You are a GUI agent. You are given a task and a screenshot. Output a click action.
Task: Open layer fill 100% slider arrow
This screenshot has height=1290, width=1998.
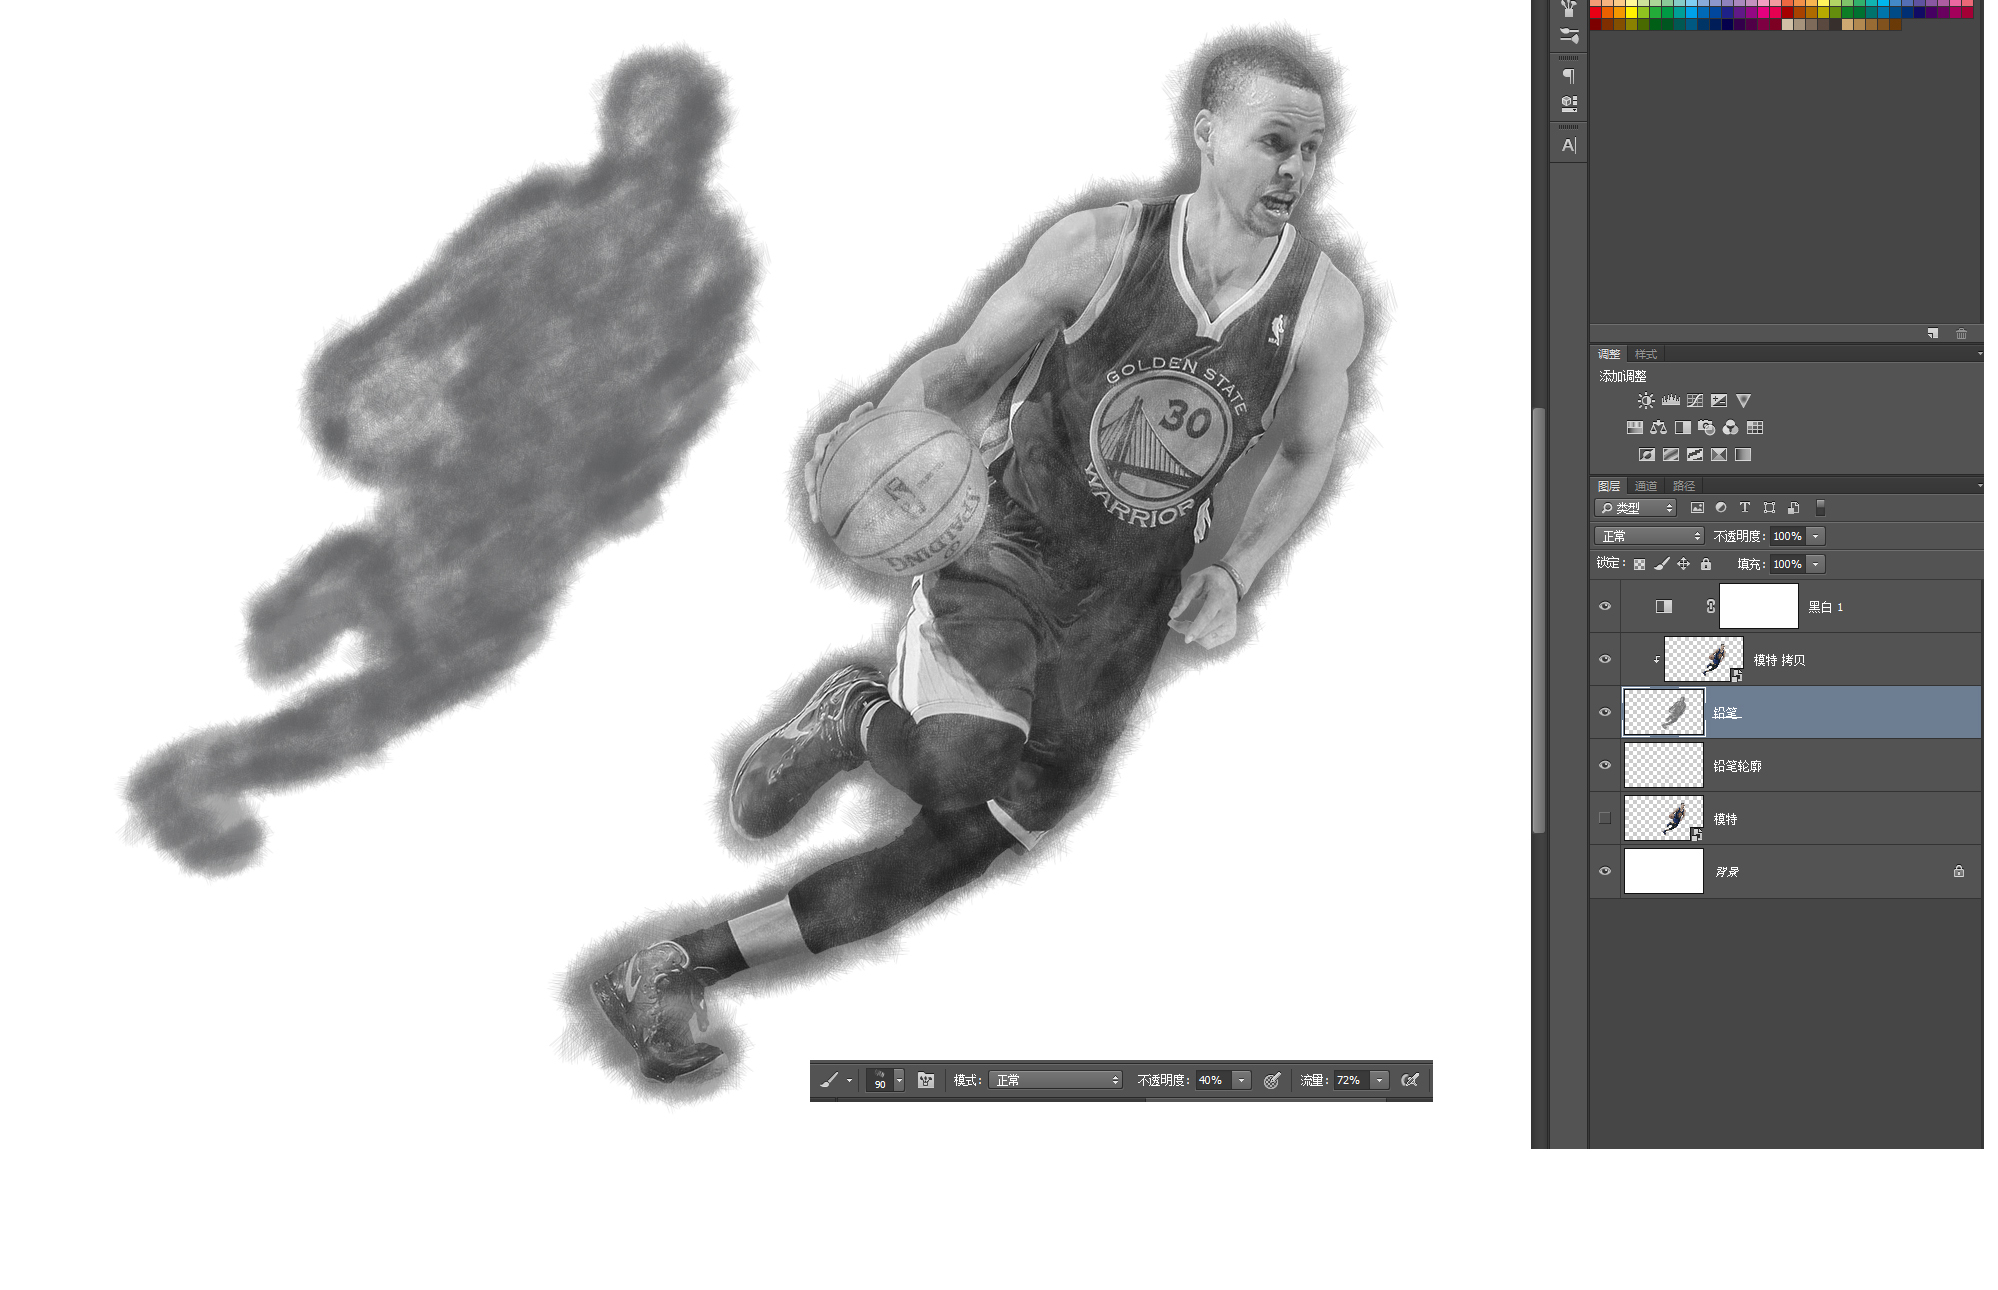[x=1816, y=565]
